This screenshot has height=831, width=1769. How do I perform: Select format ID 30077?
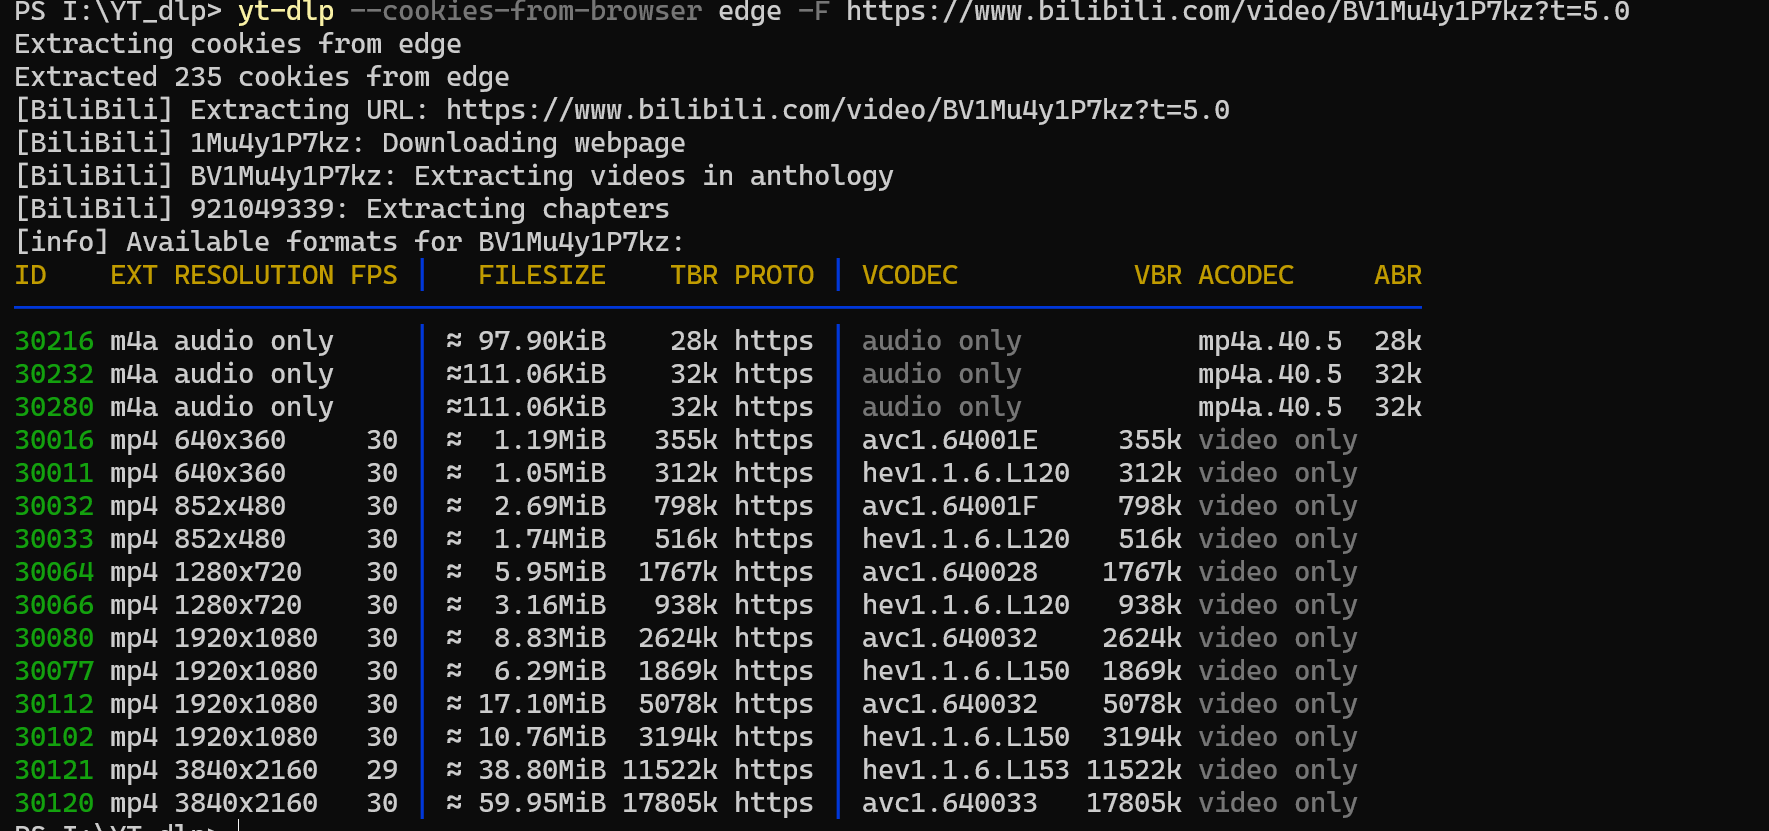pyautogui.click(x=54, y=671)
